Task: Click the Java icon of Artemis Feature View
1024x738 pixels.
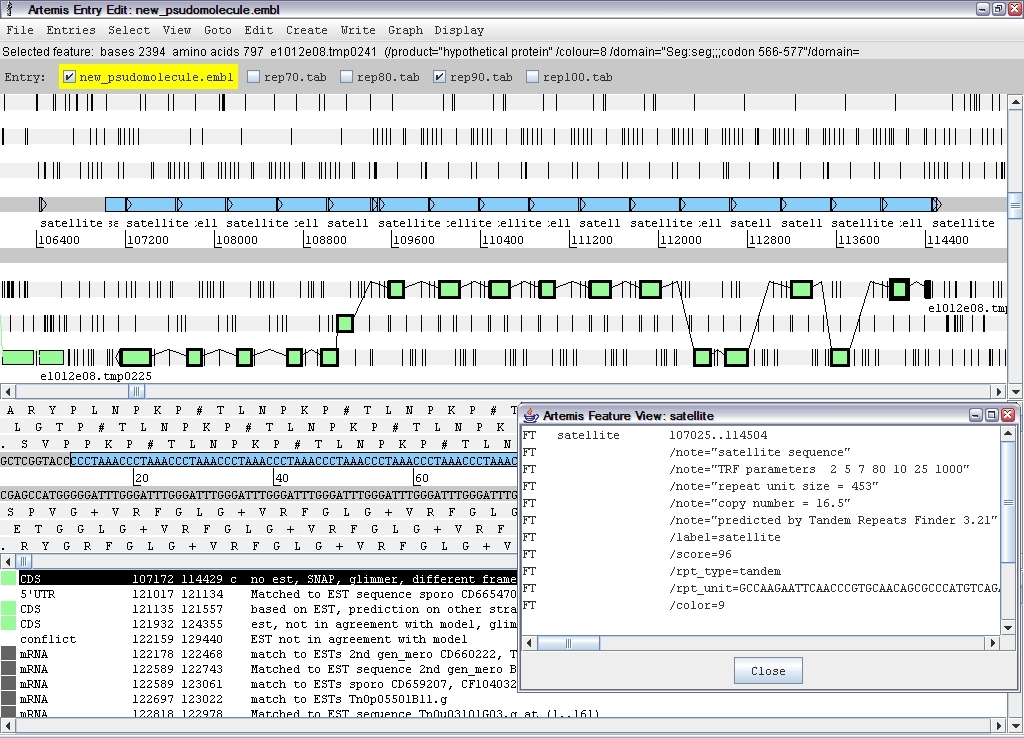Action: coord(531,415)
